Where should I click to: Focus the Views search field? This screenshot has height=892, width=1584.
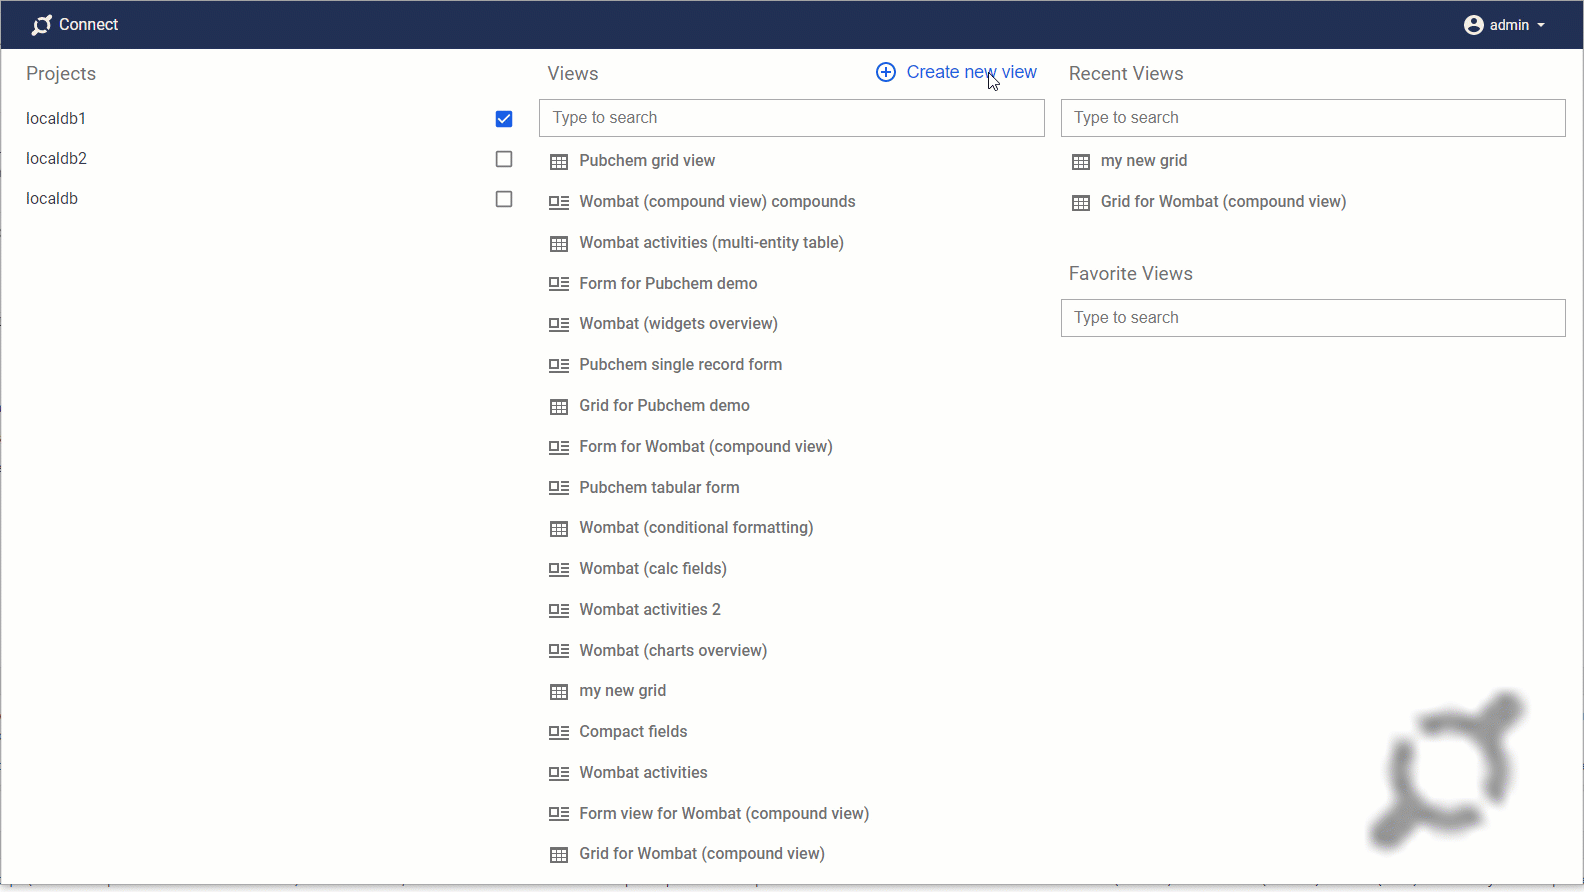click(791, 118)
